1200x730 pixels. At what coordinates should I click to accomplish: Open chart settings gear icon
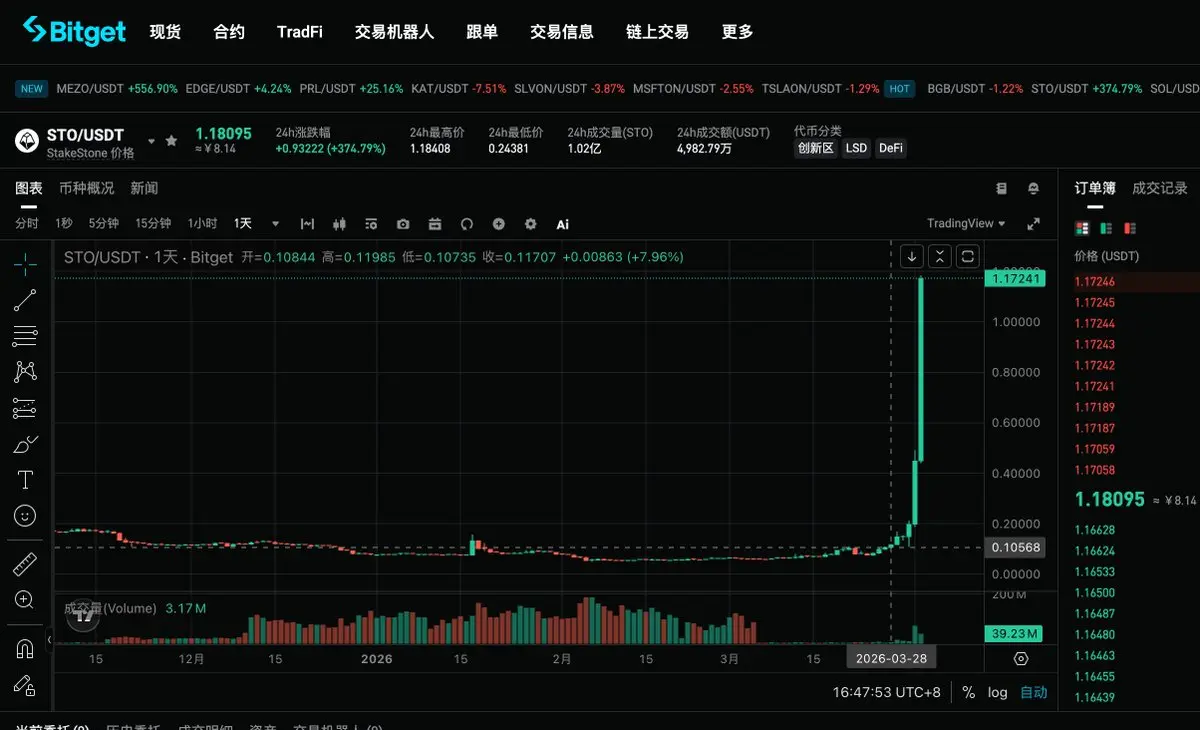pyautogui.click(x=531, y=224)
